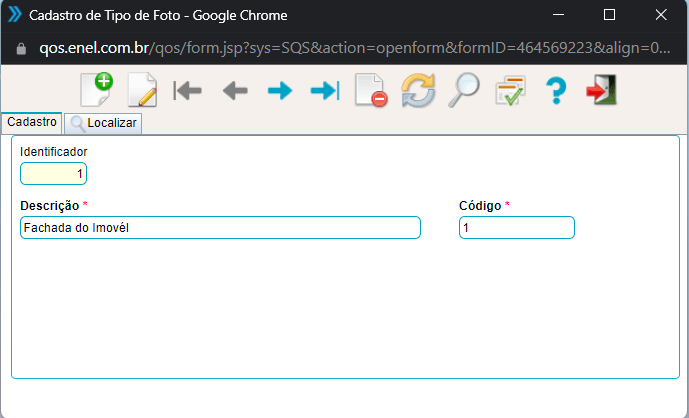Click the Identificador field

(x=54, y=174)
